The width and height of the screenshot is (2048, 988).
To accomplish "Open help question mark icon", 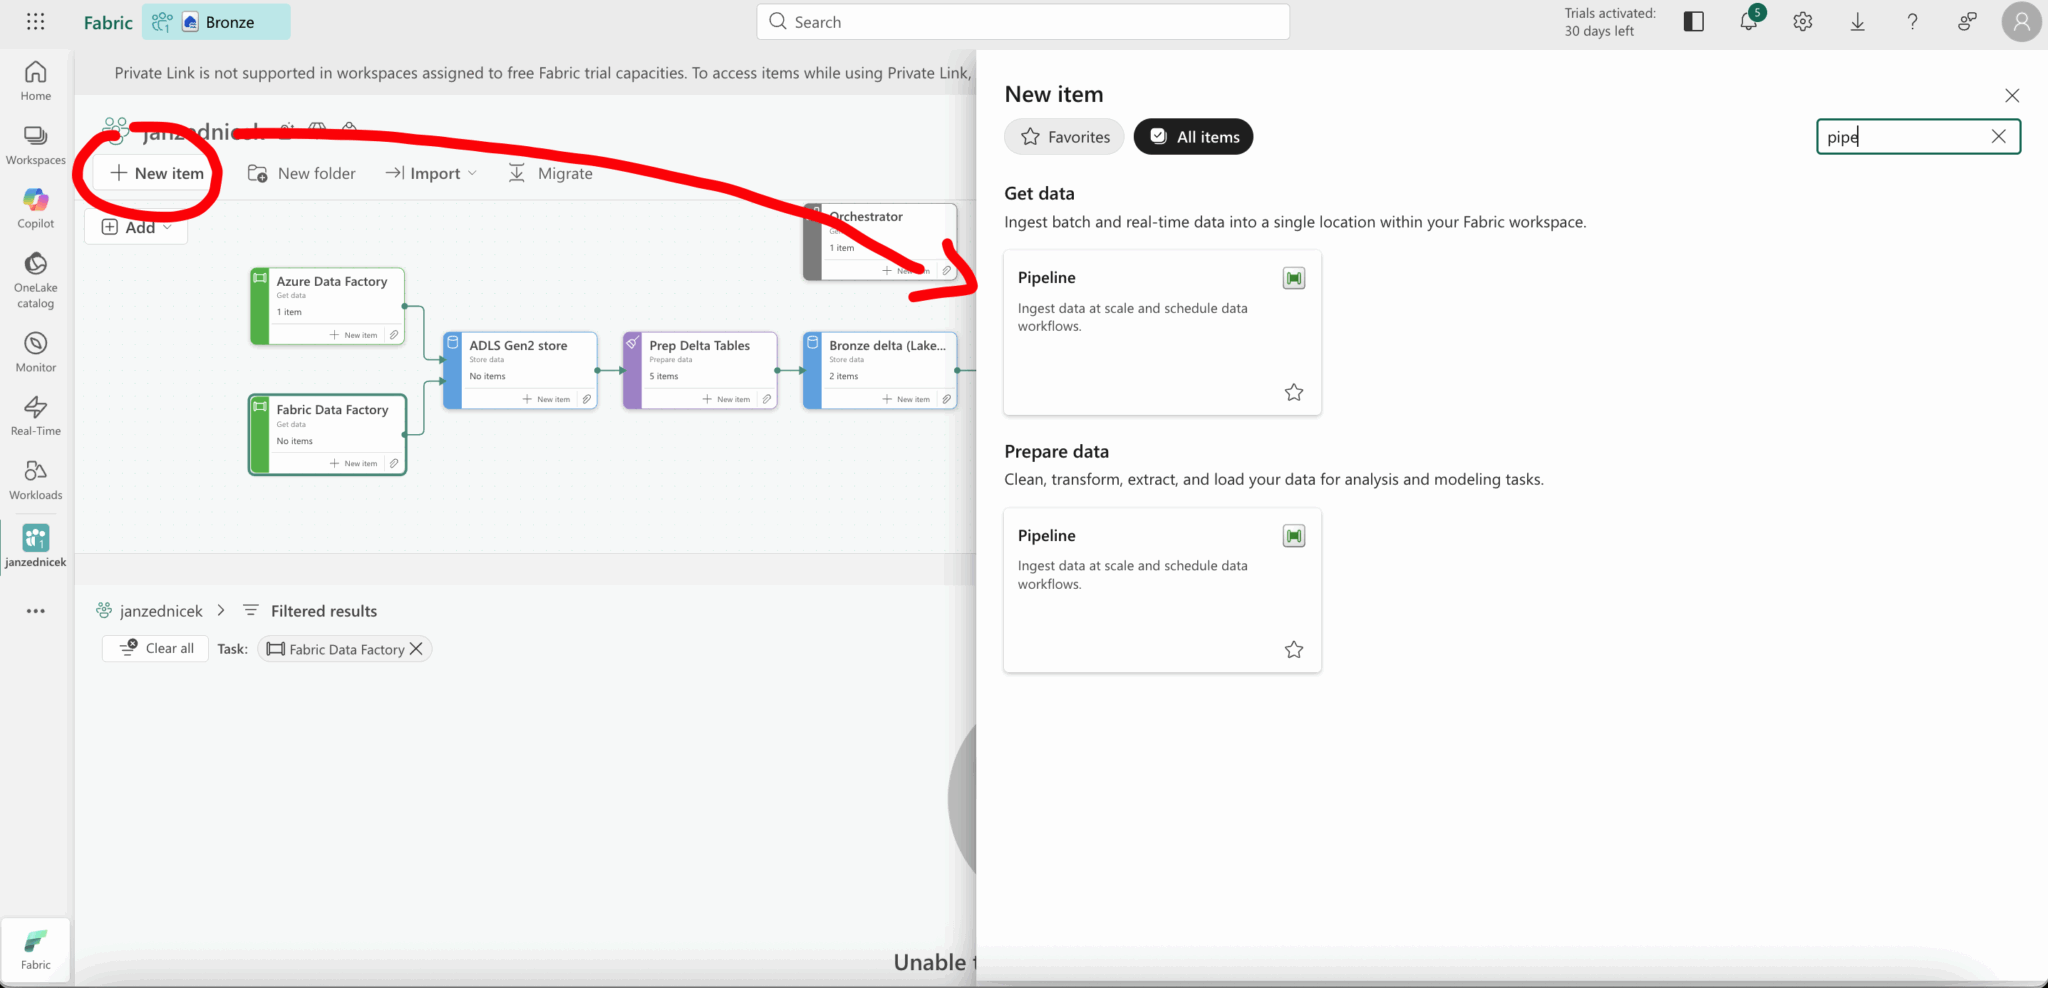I will pos(1912,21).
